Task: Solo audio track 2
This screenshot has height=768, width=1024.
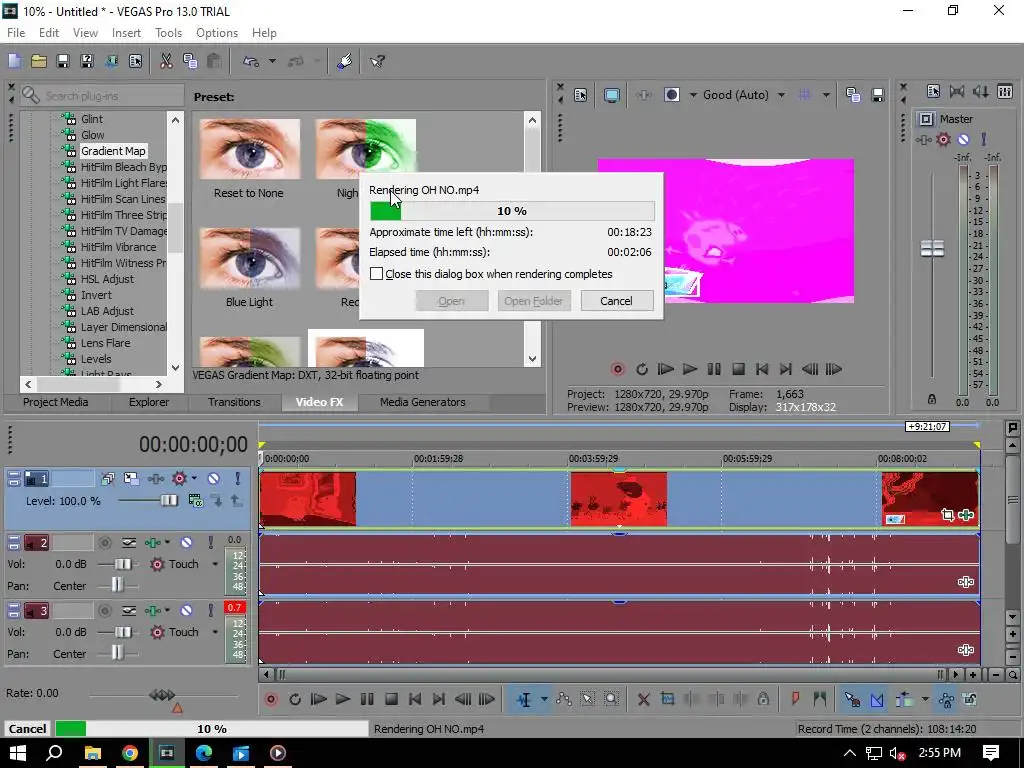Action: coord(210,542)
